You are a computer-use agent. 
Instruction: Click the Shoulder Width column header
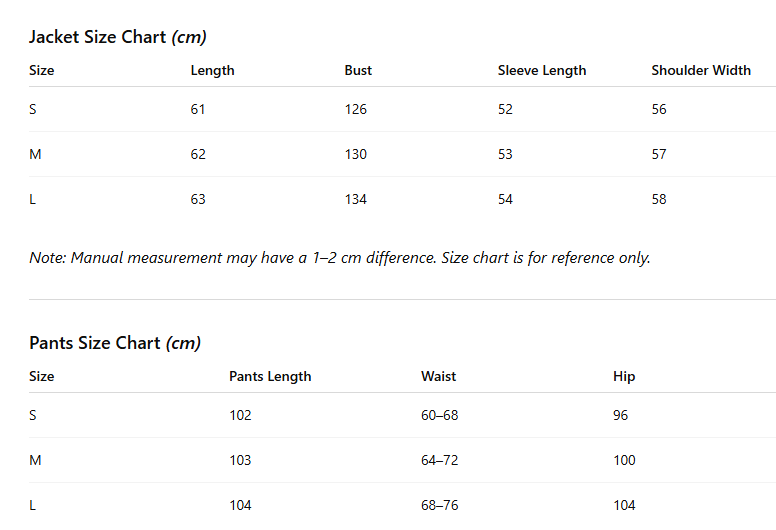701,70
